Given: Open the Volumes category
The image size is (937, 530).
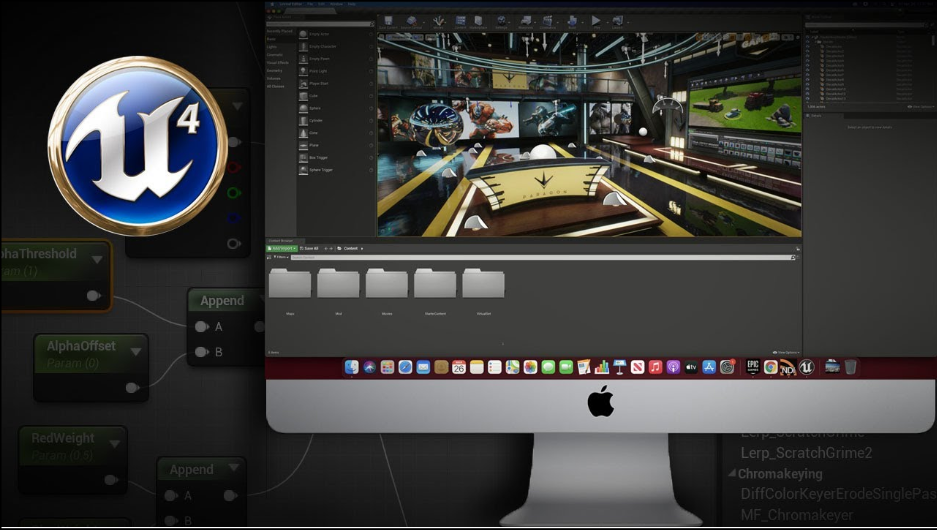Looking at the screenshot, I should [x=274, y=78].
